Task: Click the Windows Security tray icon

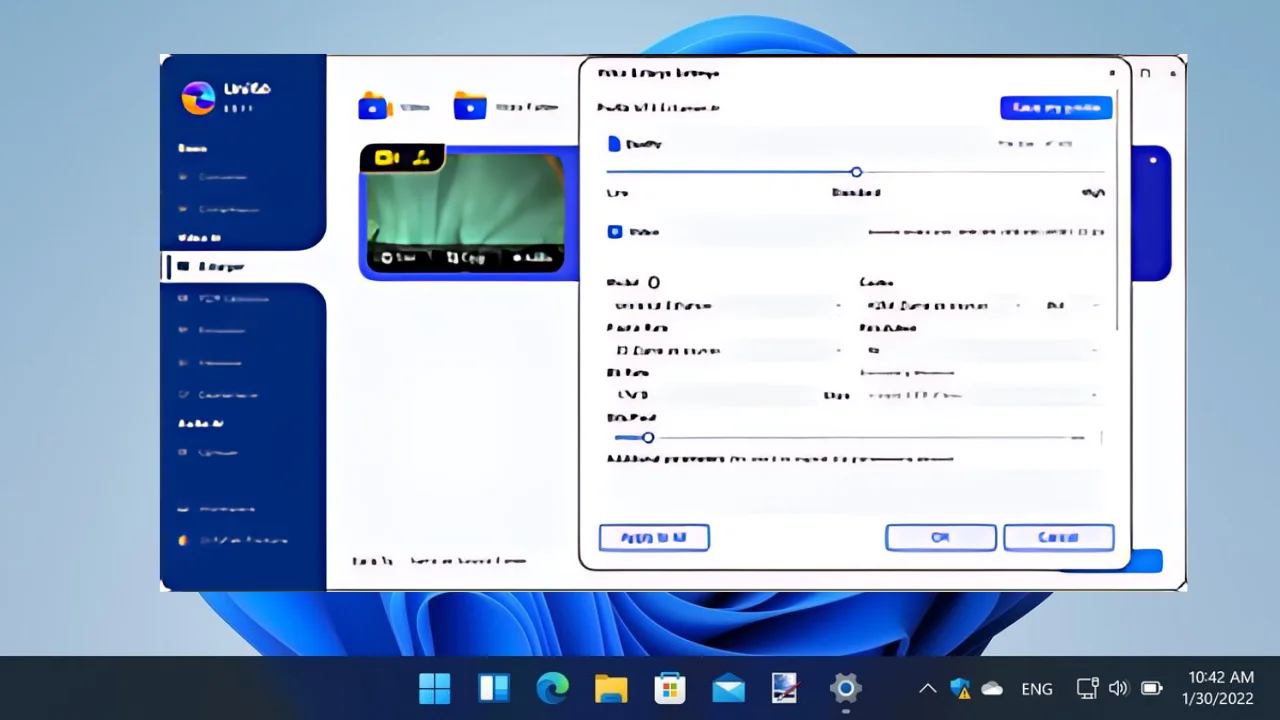Action: (x=960, y=688)
